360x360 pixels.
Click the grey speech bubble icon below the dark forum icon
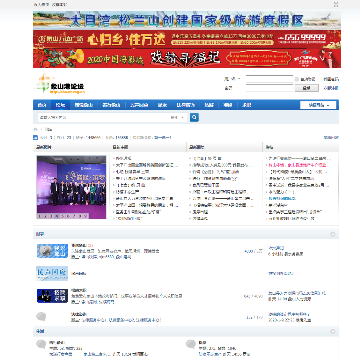click(x=41, y=316)
